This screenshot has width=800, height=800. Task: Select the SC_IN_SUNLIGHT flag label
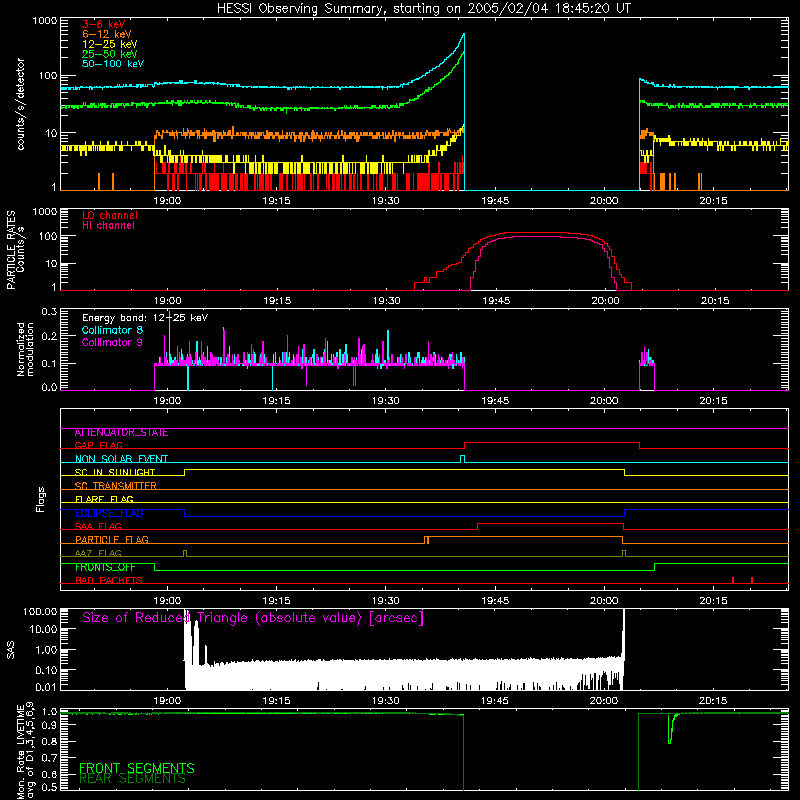[115, 472]
